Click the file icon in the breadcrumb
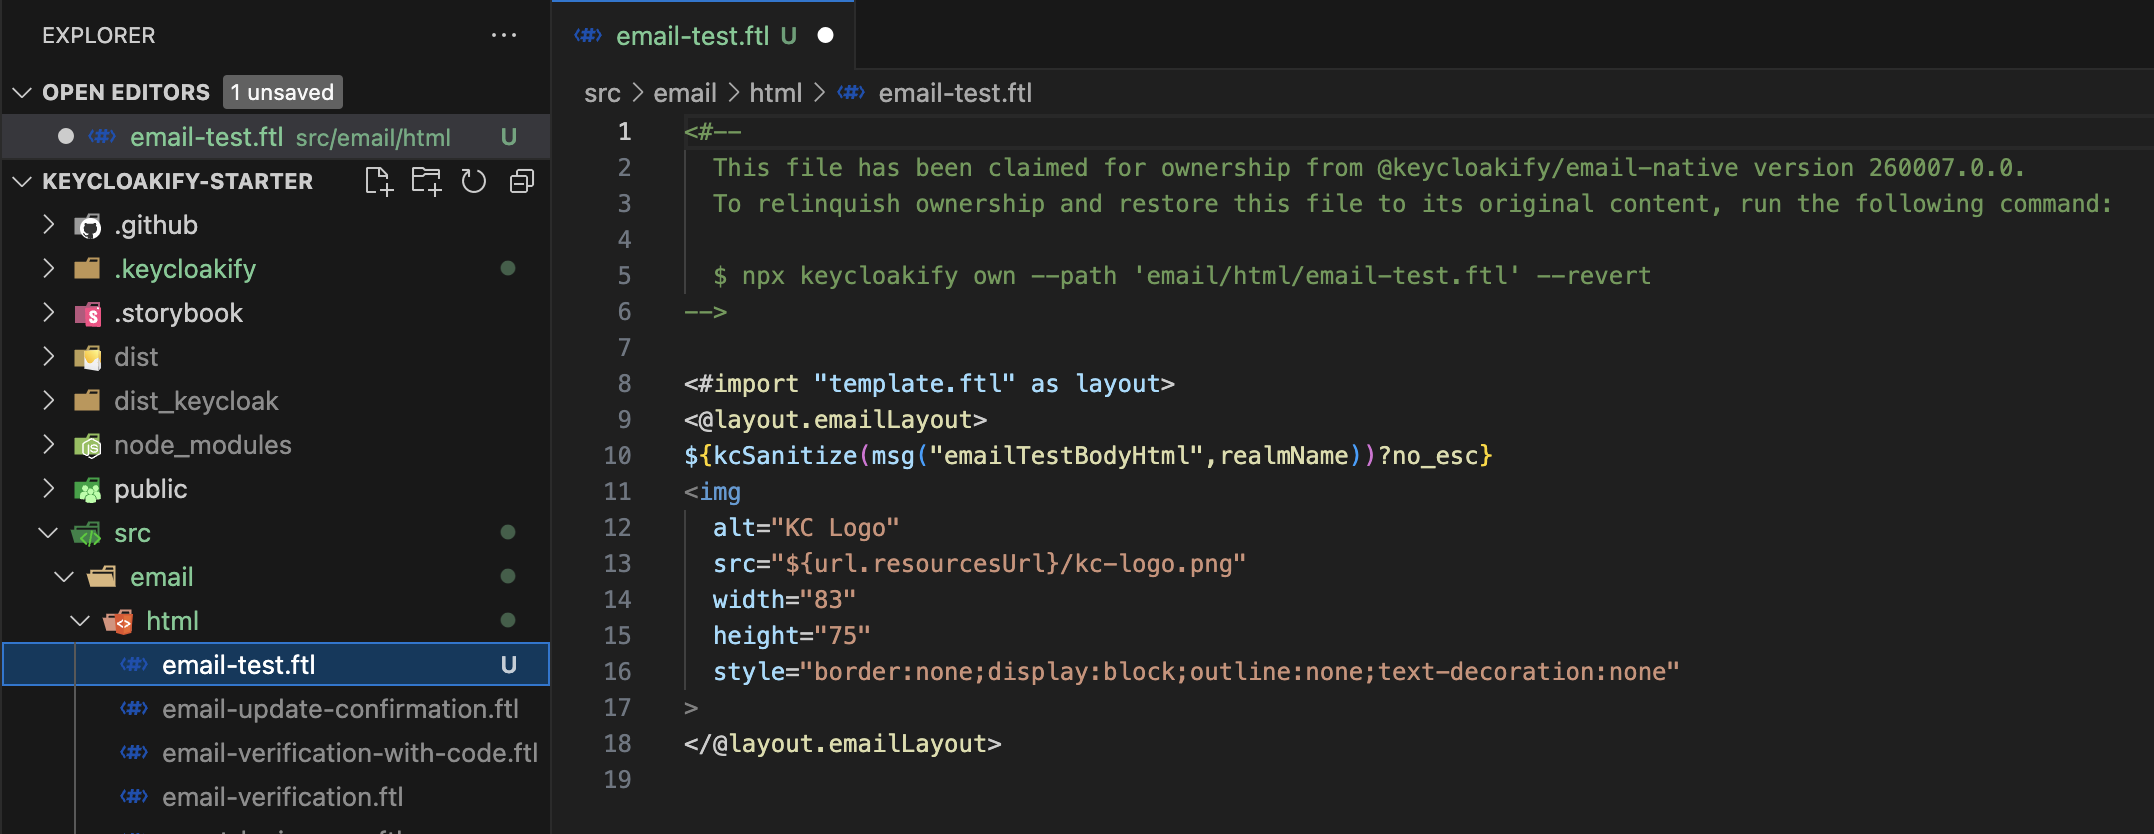The width and height of the screenshot is (2154, 834). pos(851,93)
